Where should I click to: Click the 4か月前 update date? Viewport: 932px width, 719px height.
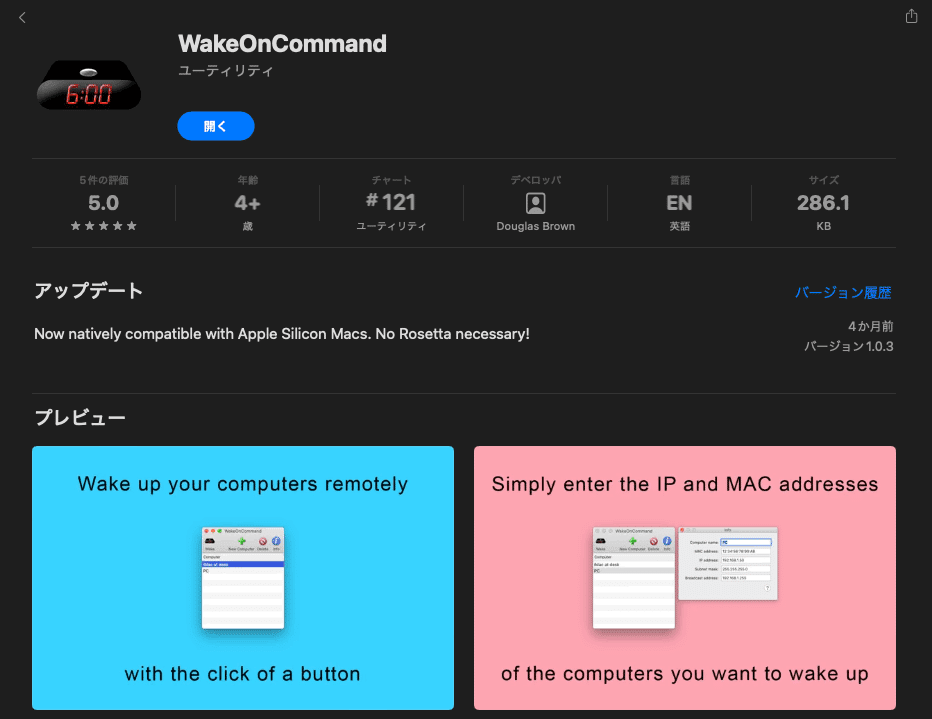coord(871,326)
